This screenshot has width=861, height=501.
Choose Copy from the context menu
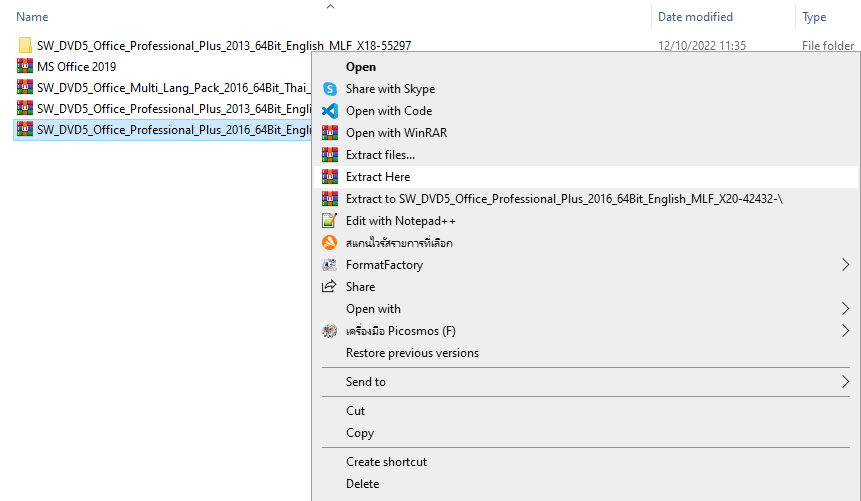point(360,433)
